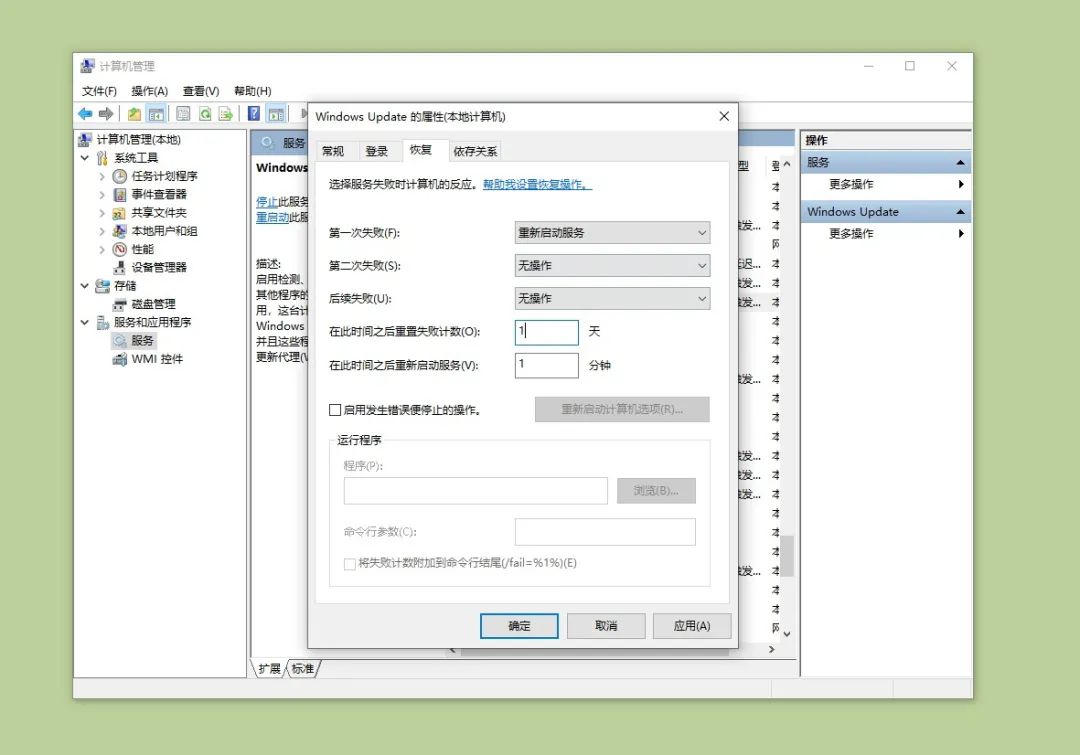Click the services list vertical scrollbar thumb

click(787, 555)
